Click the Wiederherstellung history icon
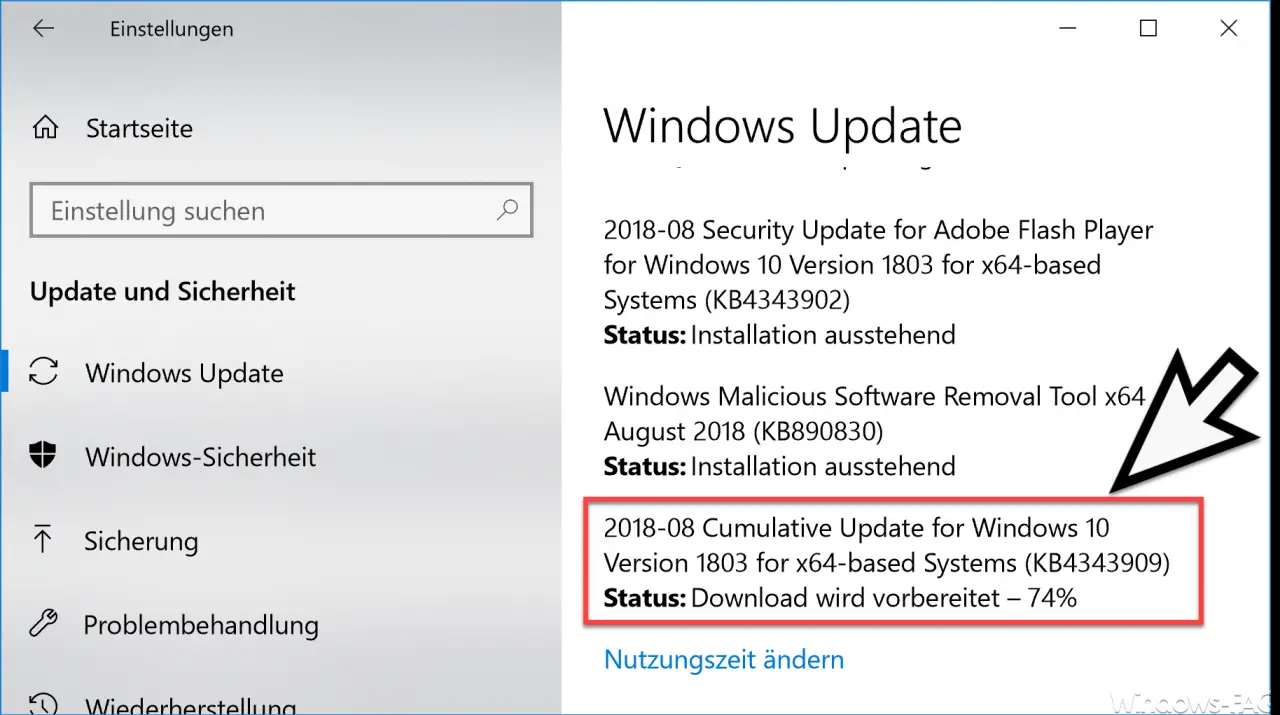The width and height of the screenshot is (1280, 715). [43, 702]
